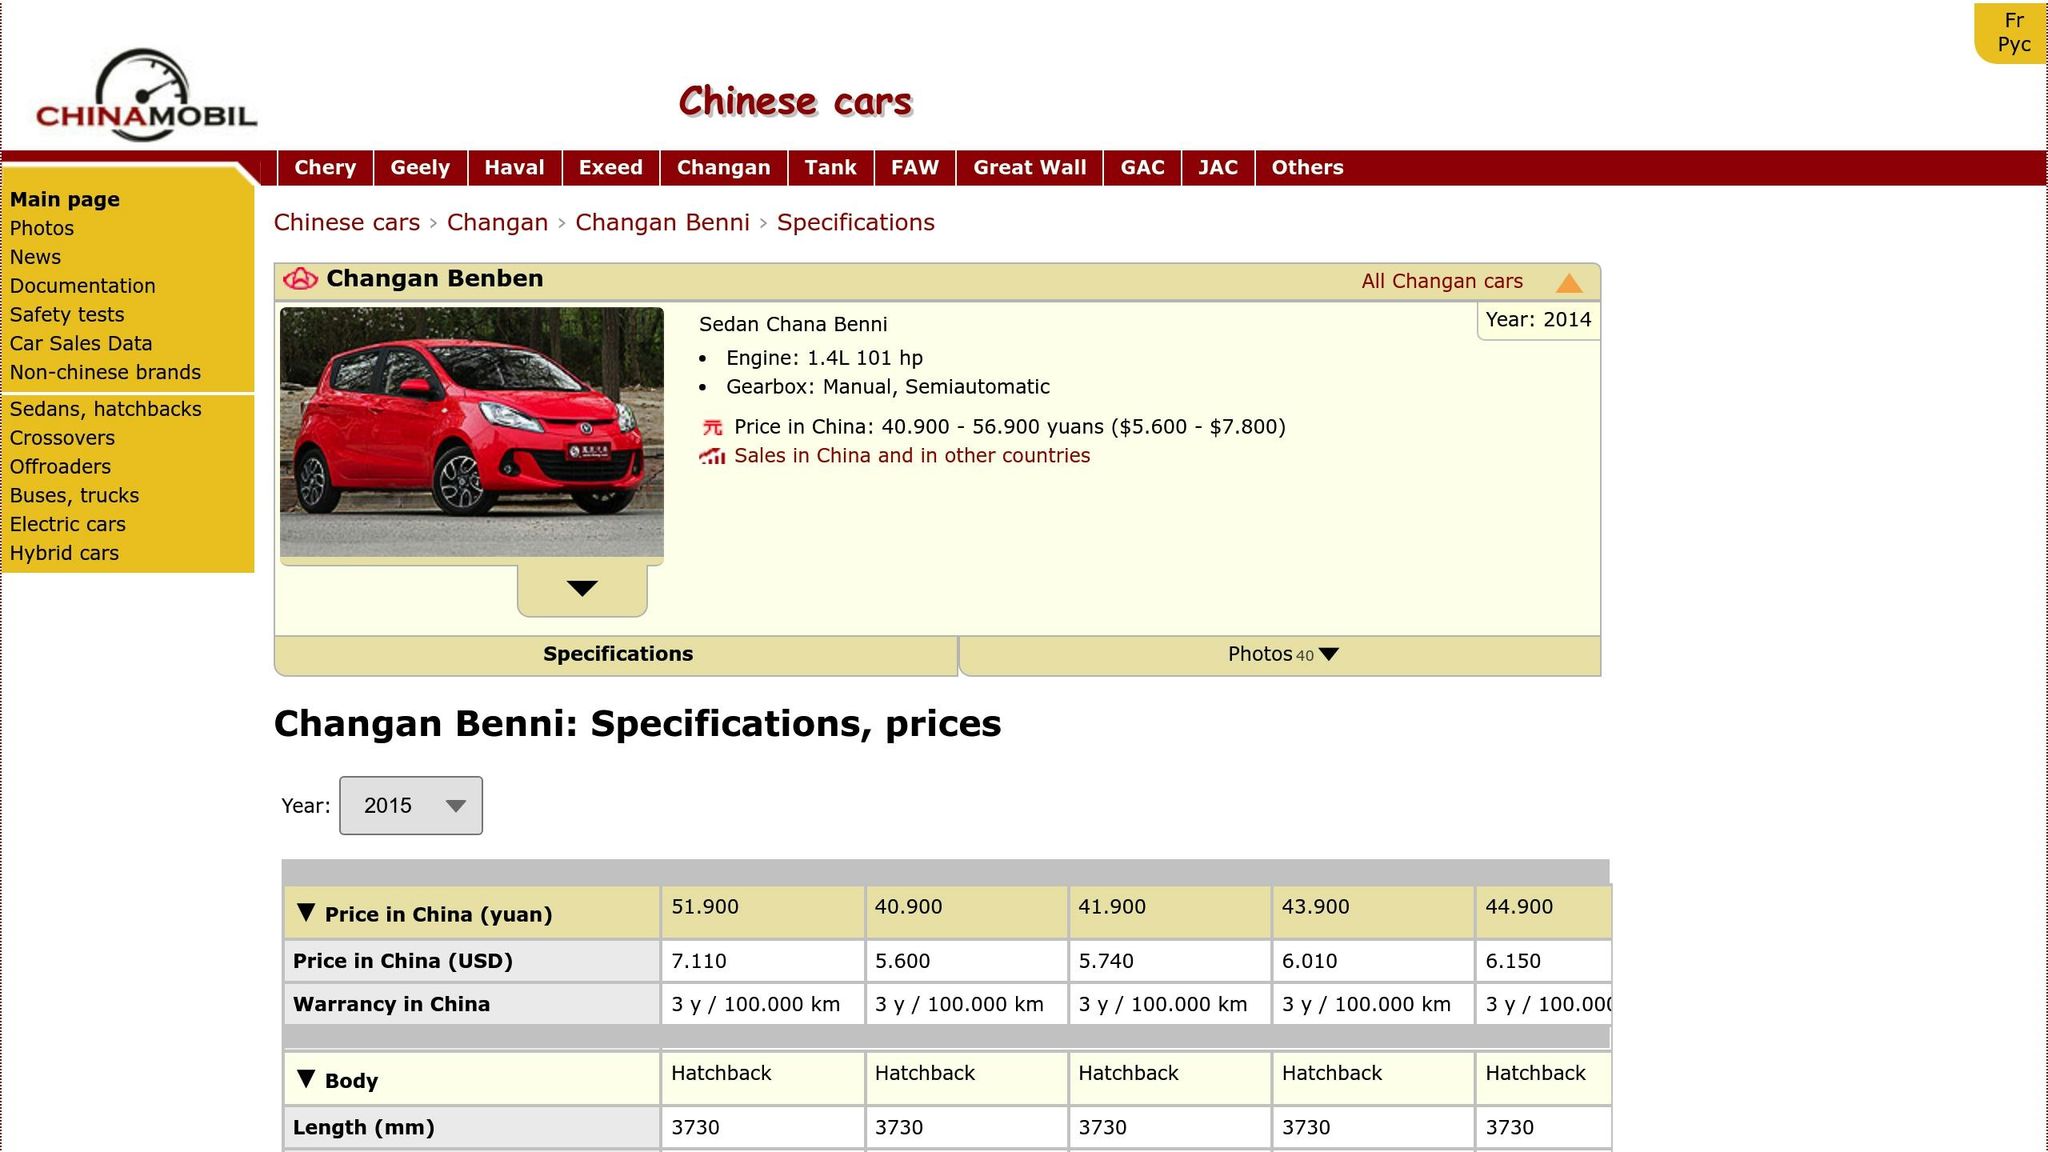
Task: Open All Changan cars link
Action: click(x=1442, y=282)
